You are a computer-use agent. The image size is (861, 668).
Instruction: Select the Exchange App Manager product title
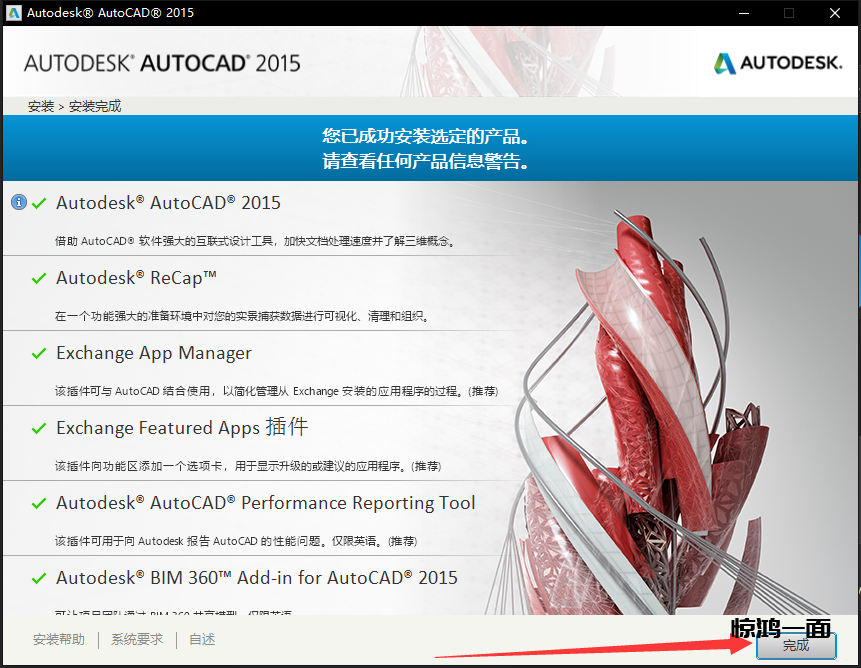(x=154, y=353)
